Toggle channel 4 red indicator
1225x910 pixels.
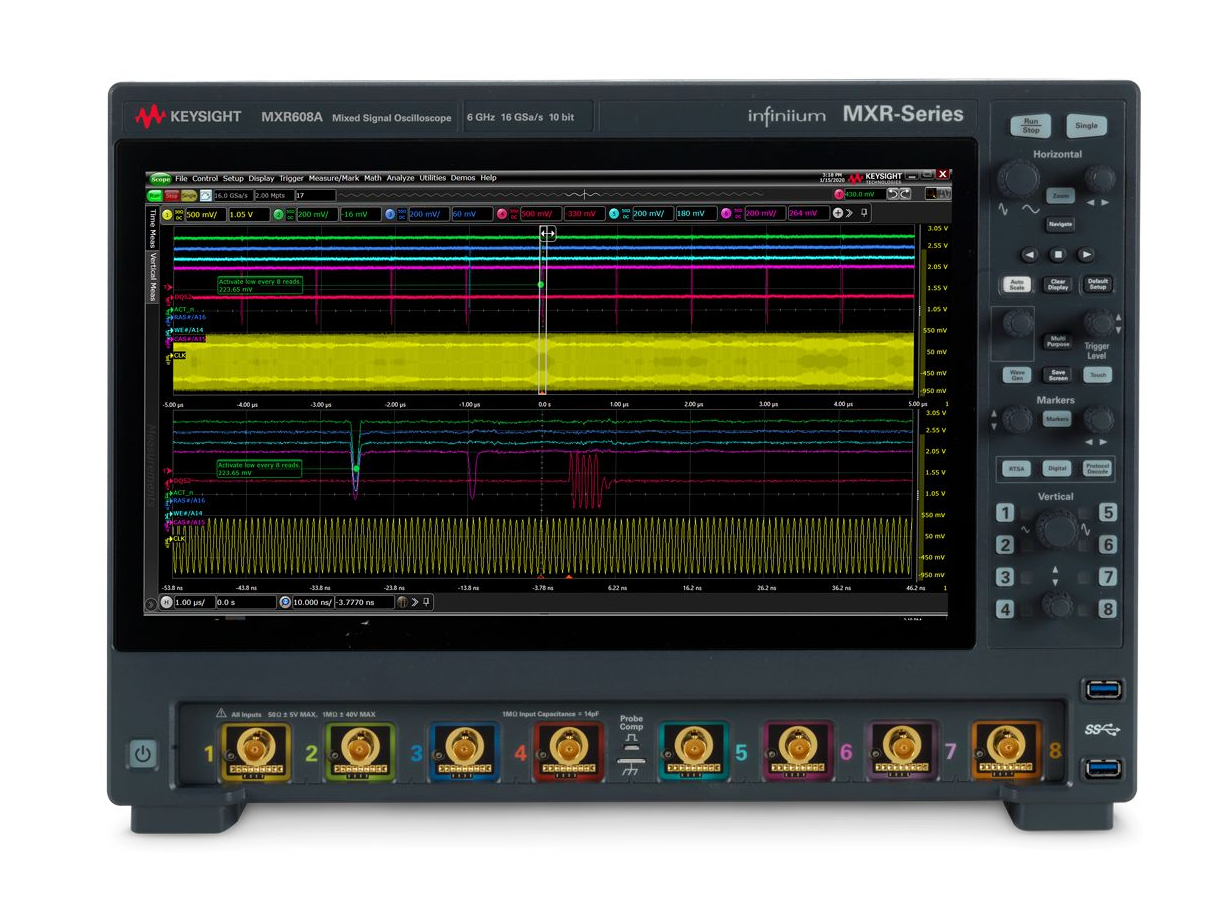click(x=501, y=214)
